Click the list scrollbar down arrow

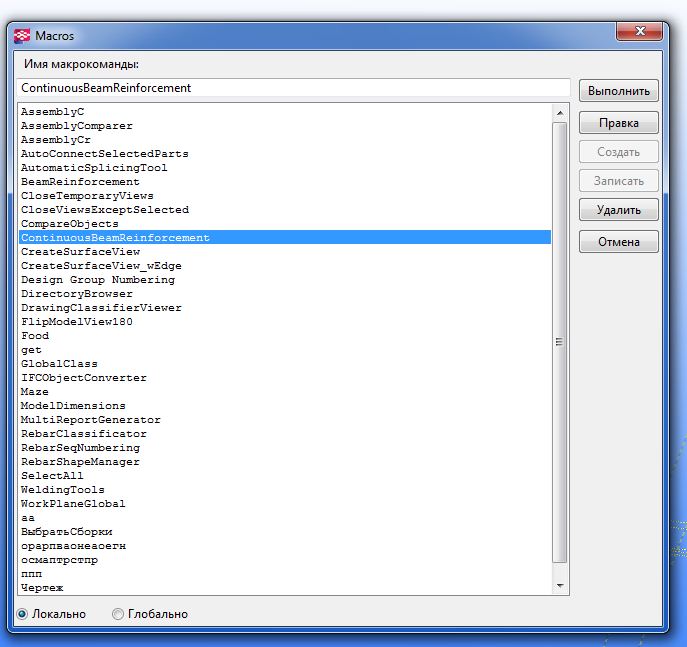[560, 586]
